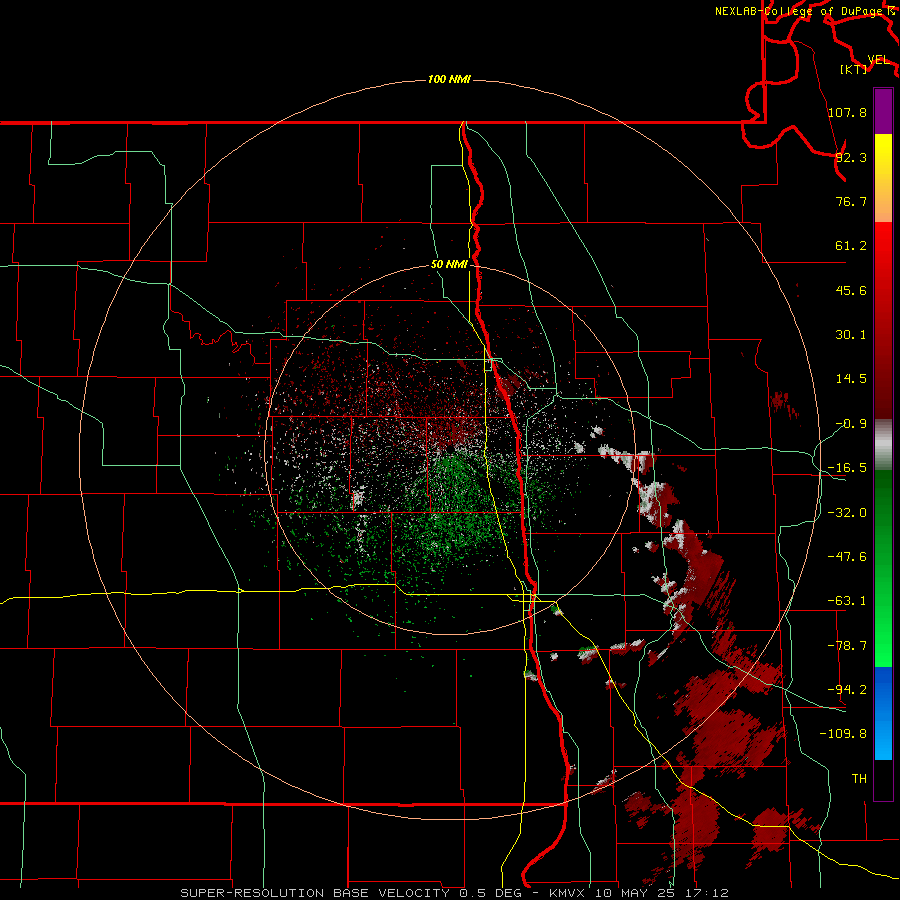This screenshot has height=900, width=900.
Task: Click the VEL legend title
Action: 878,60
